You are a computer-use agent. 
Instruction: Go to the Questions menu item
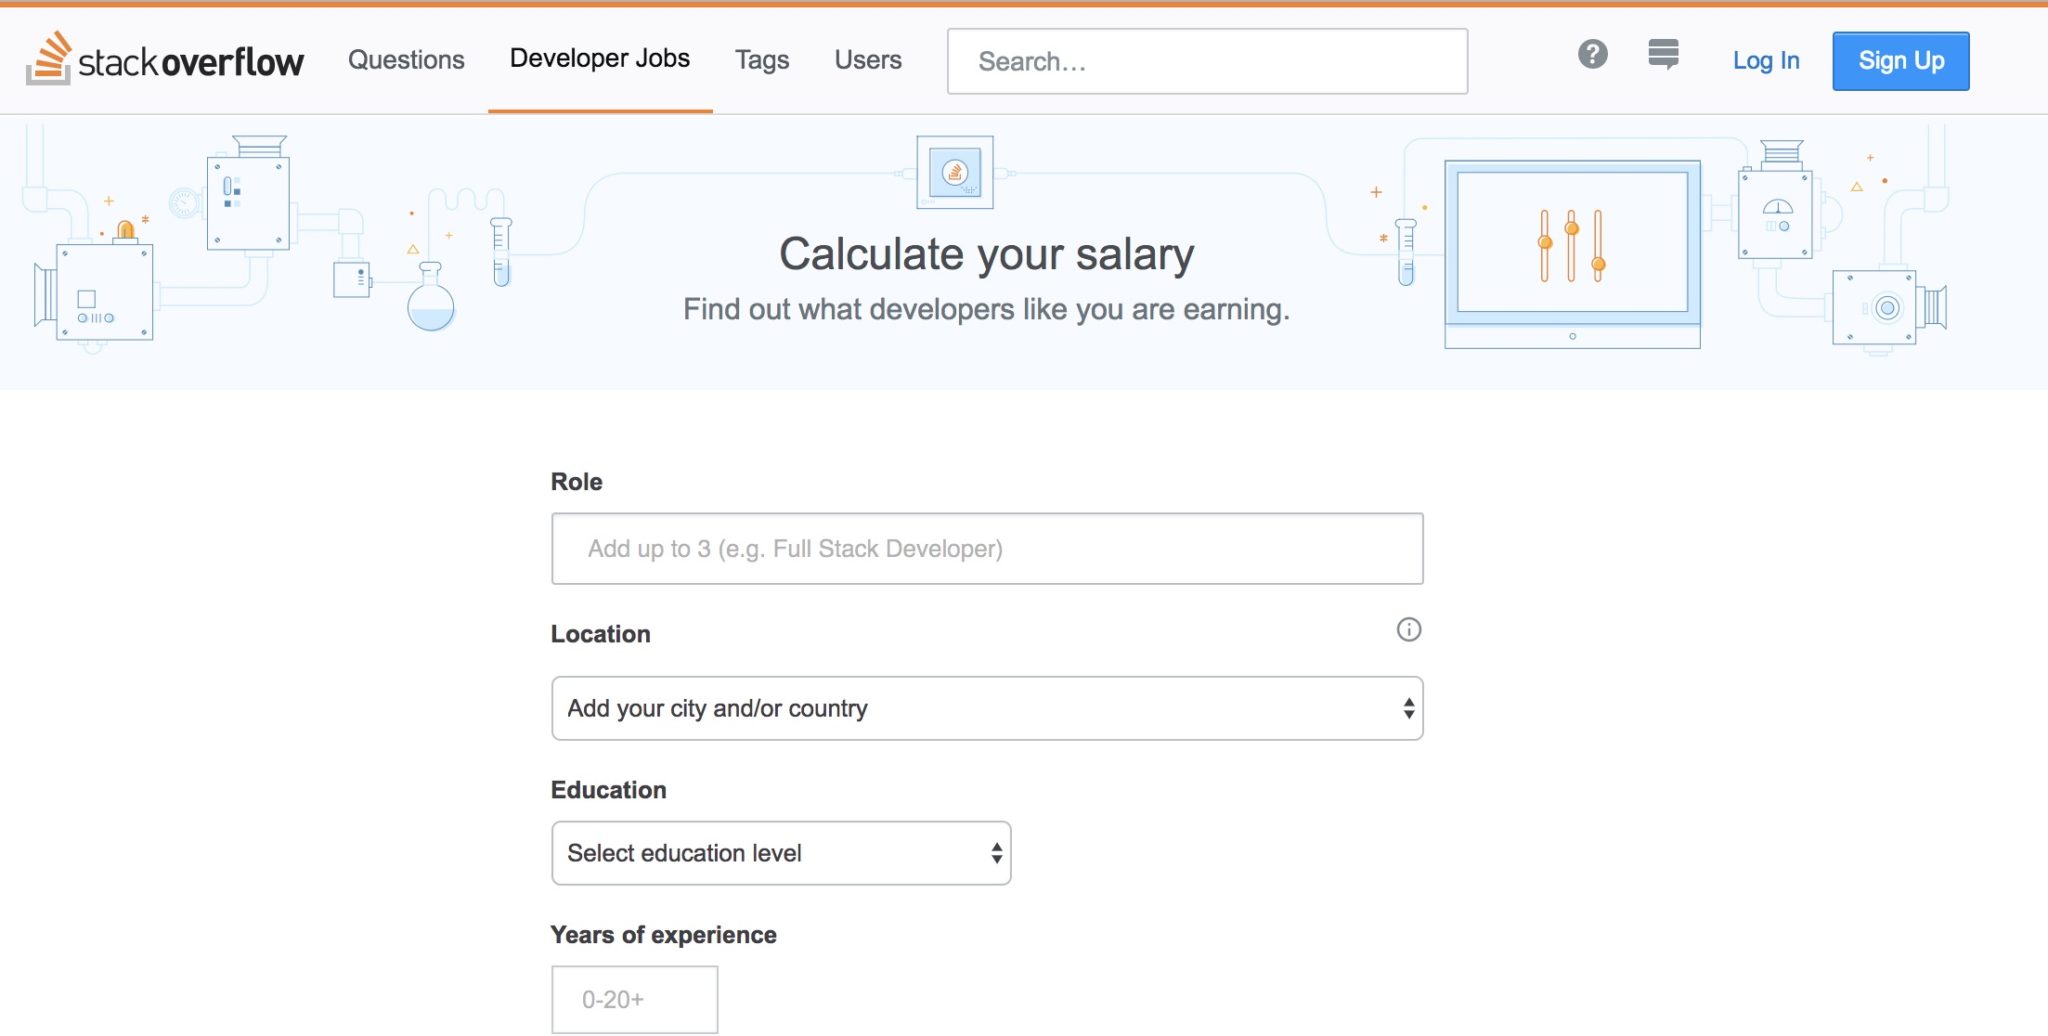pos(406,60)
